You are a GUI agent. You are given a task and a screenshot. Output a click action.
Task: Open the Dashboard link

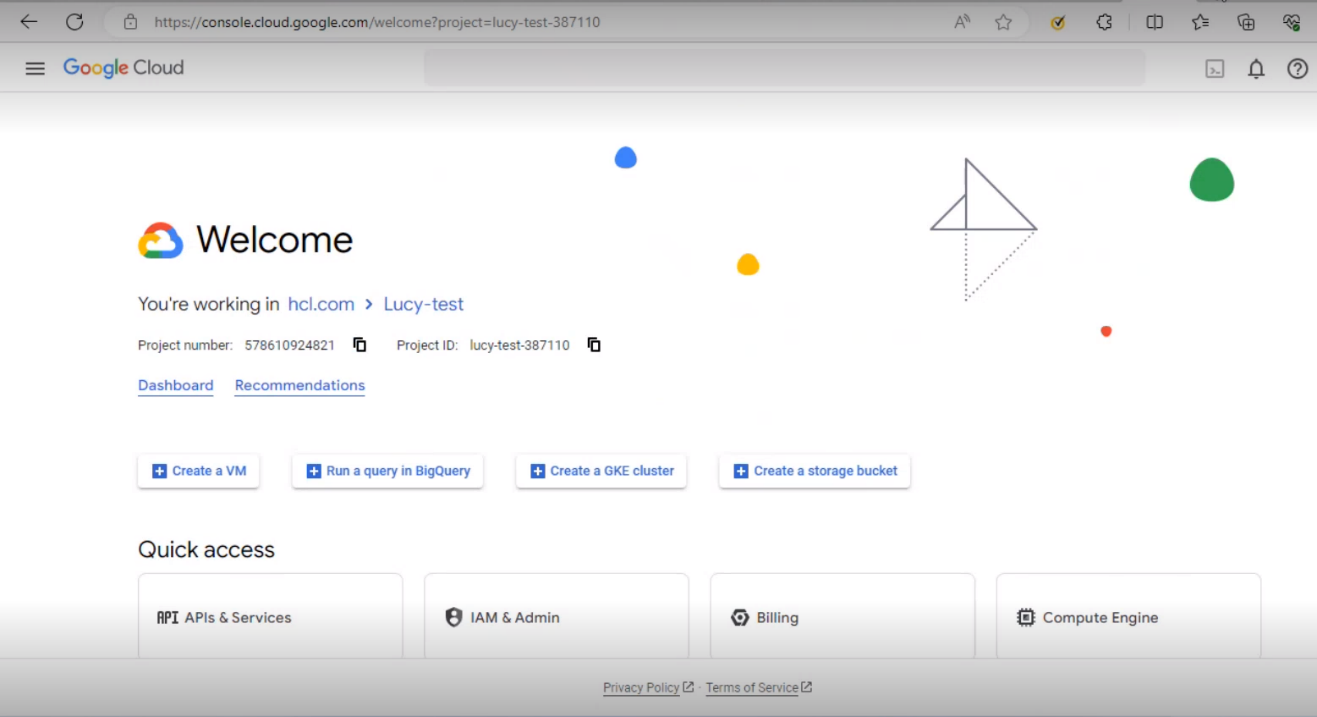(x=176, y=386)
